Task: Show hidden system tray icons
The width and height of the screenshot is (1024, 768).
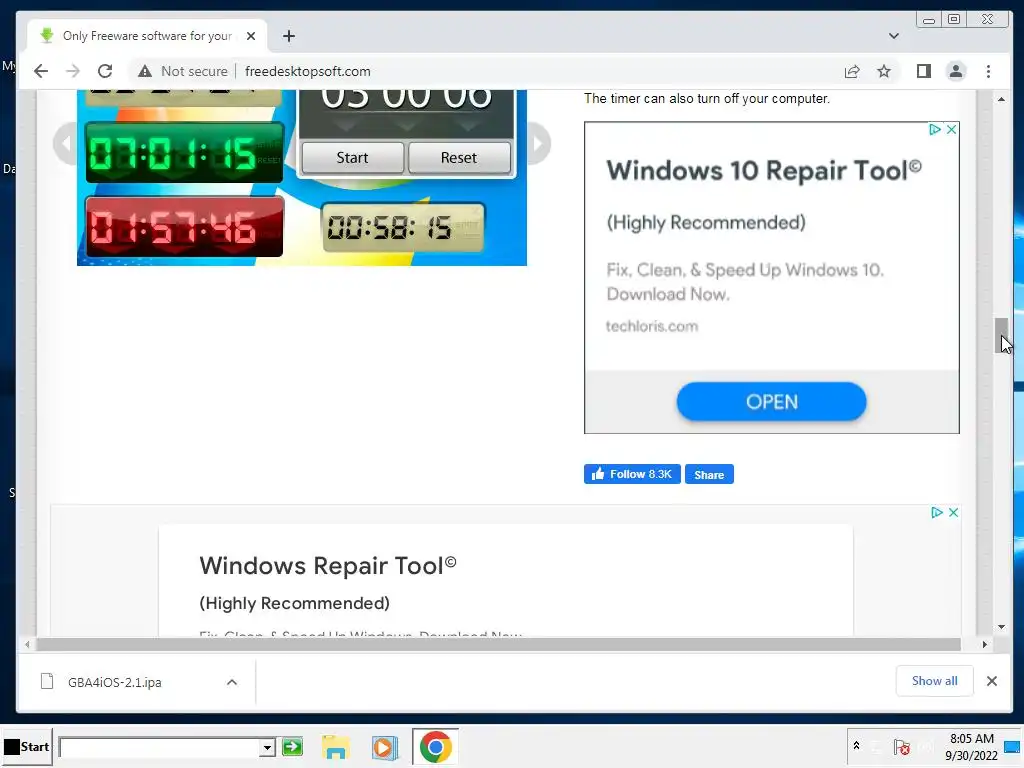Action: (x=856, y=746)
